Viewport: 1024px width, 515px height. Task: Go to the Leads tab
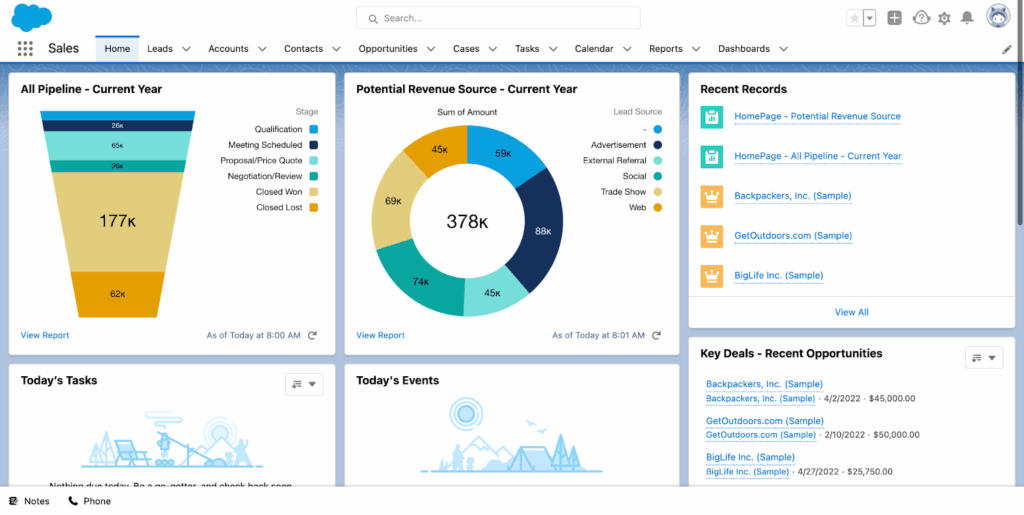tap(160, 49)
